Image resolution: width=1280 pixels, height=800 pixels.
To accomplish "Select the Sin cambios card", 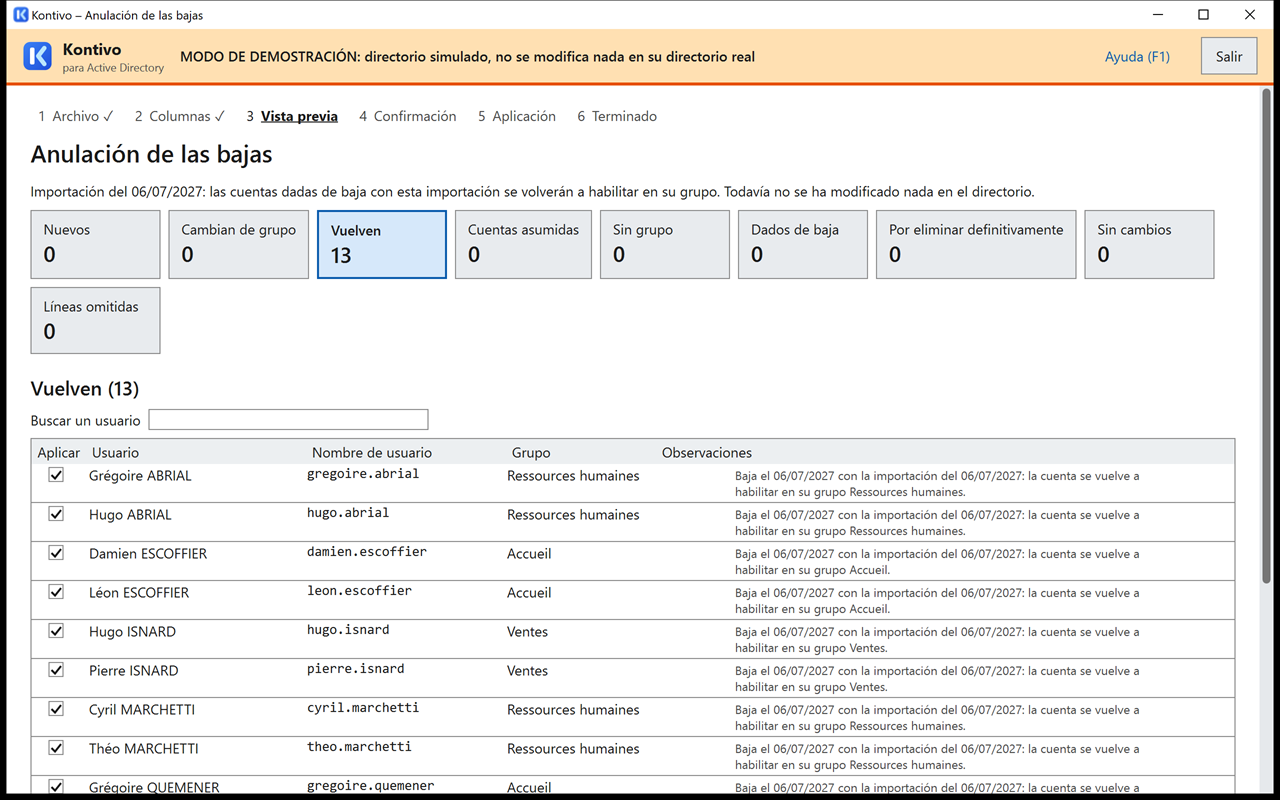I will pos(1149,244).
